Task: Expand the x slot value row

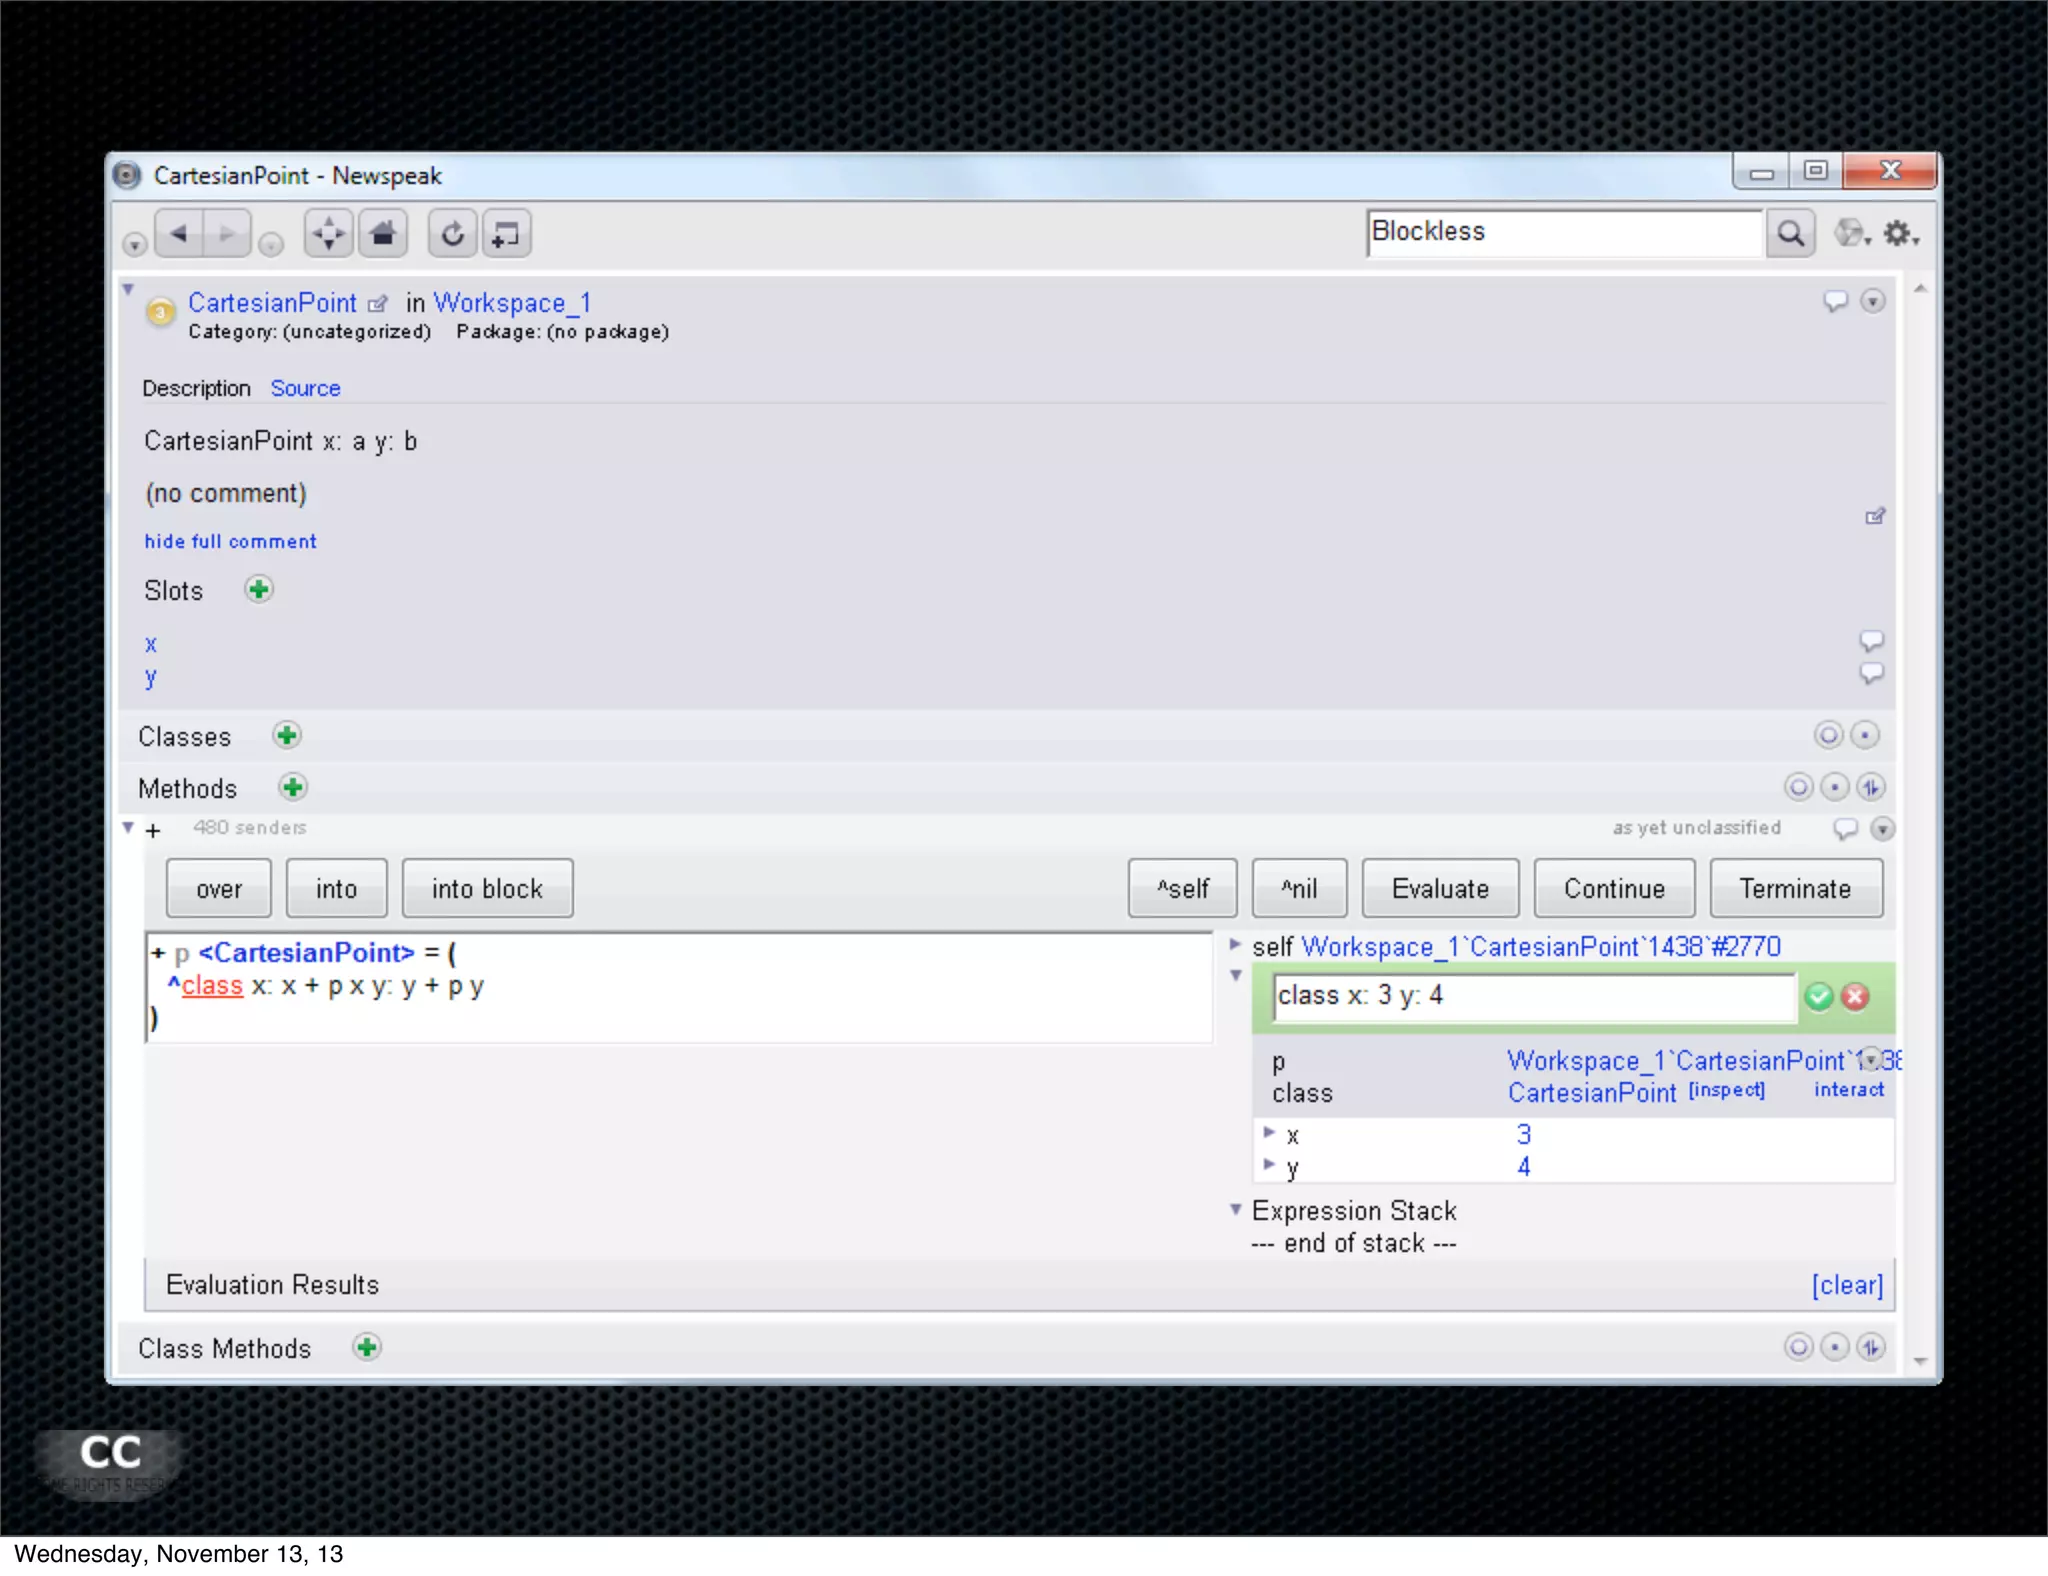Action: pos(1269,1133)
